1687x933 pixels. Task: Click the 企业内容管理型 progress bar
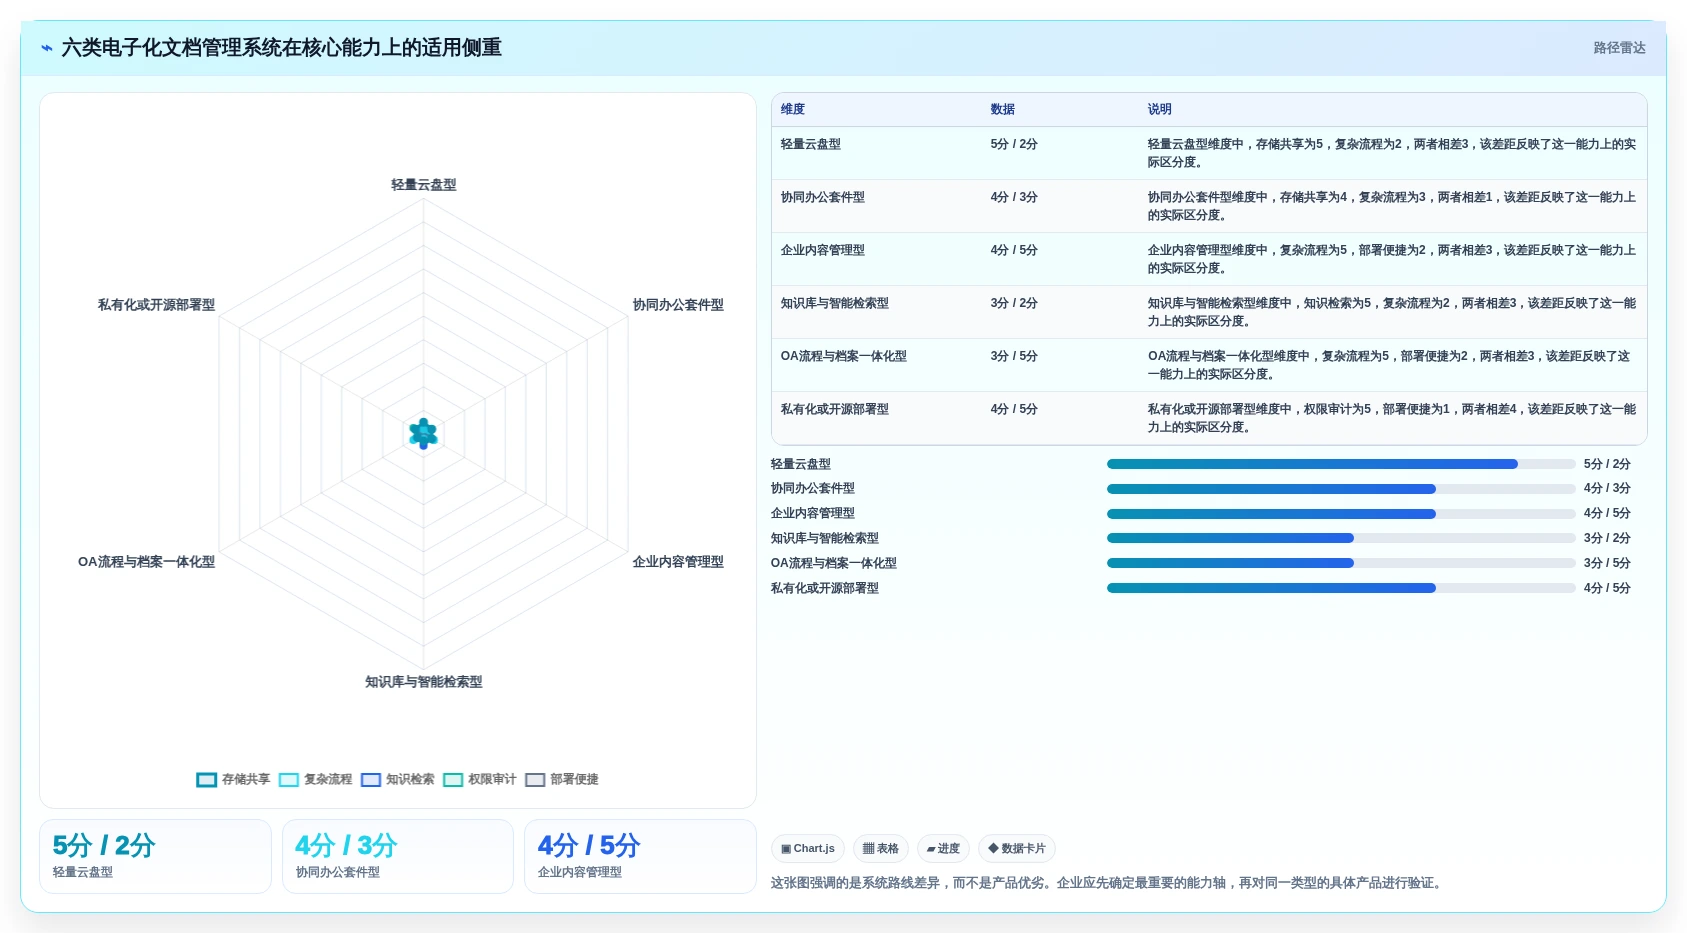tap(1341, 514)
